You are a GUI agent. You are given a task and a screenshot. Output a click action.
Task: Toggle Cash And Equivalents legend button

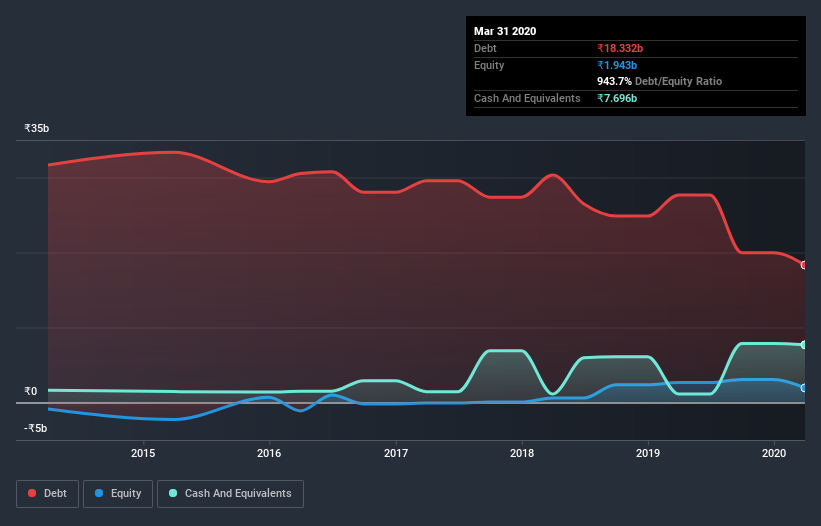point(230,494)
